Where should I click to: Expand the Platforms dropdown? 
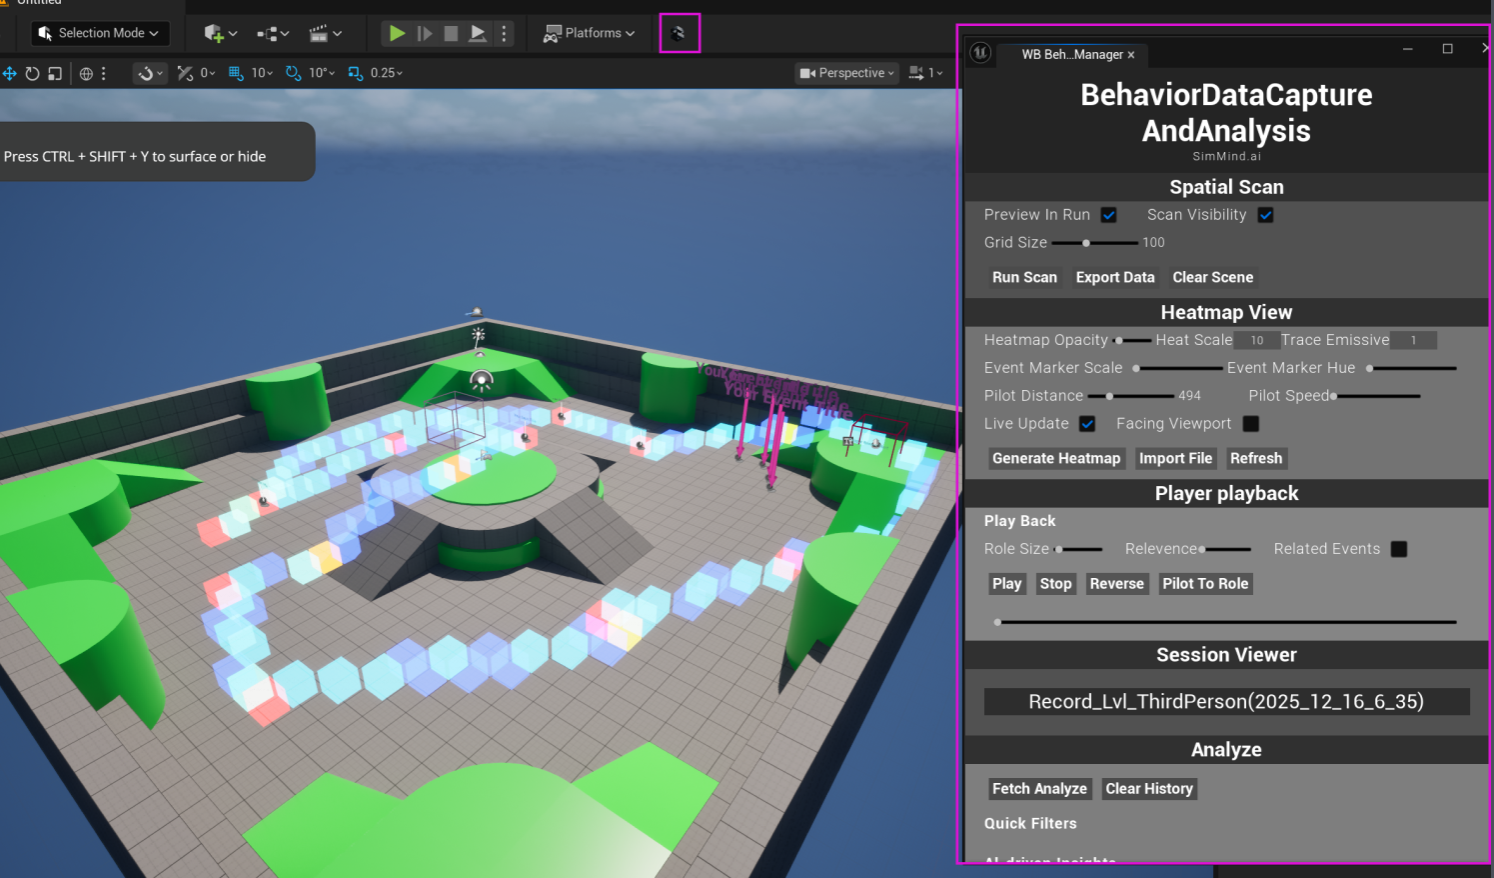tap(589, 32)
